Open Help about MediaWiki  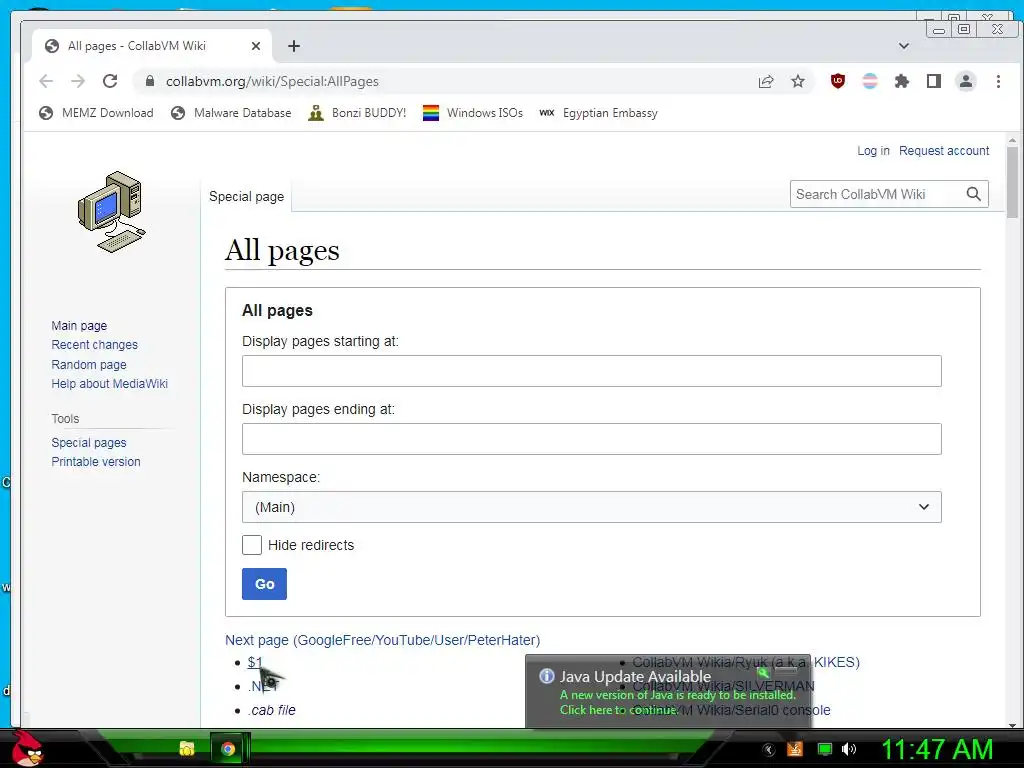(x=110, y=383)
